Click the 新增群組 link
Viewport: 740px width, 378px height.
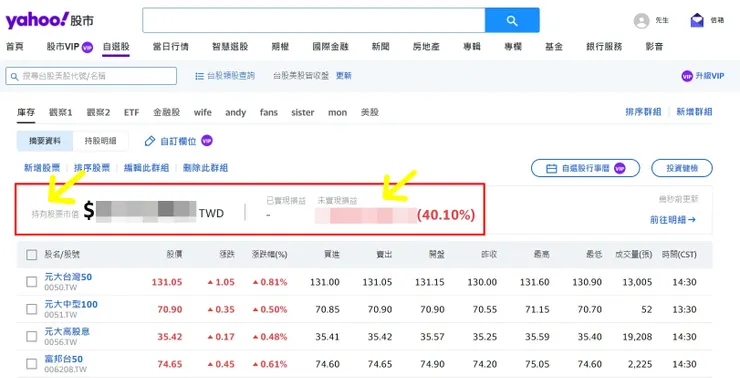(694, 112)
